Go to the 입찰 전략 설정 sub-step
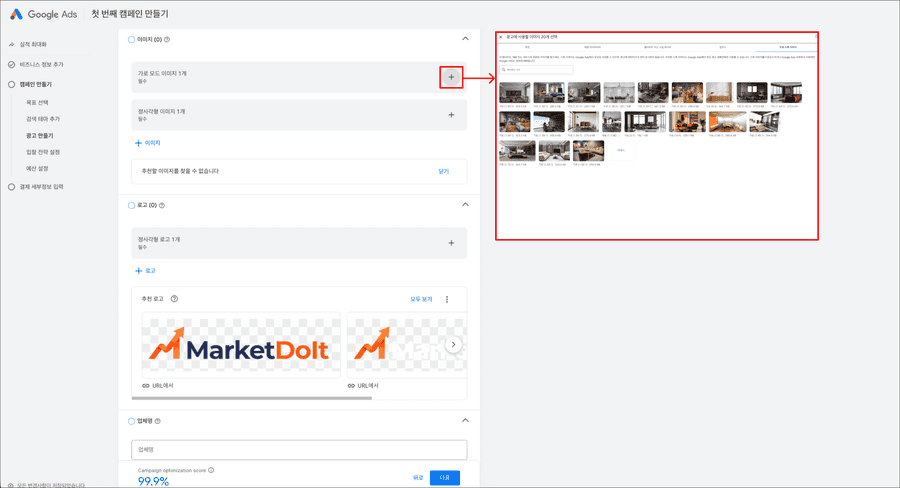 pos(42,152)
